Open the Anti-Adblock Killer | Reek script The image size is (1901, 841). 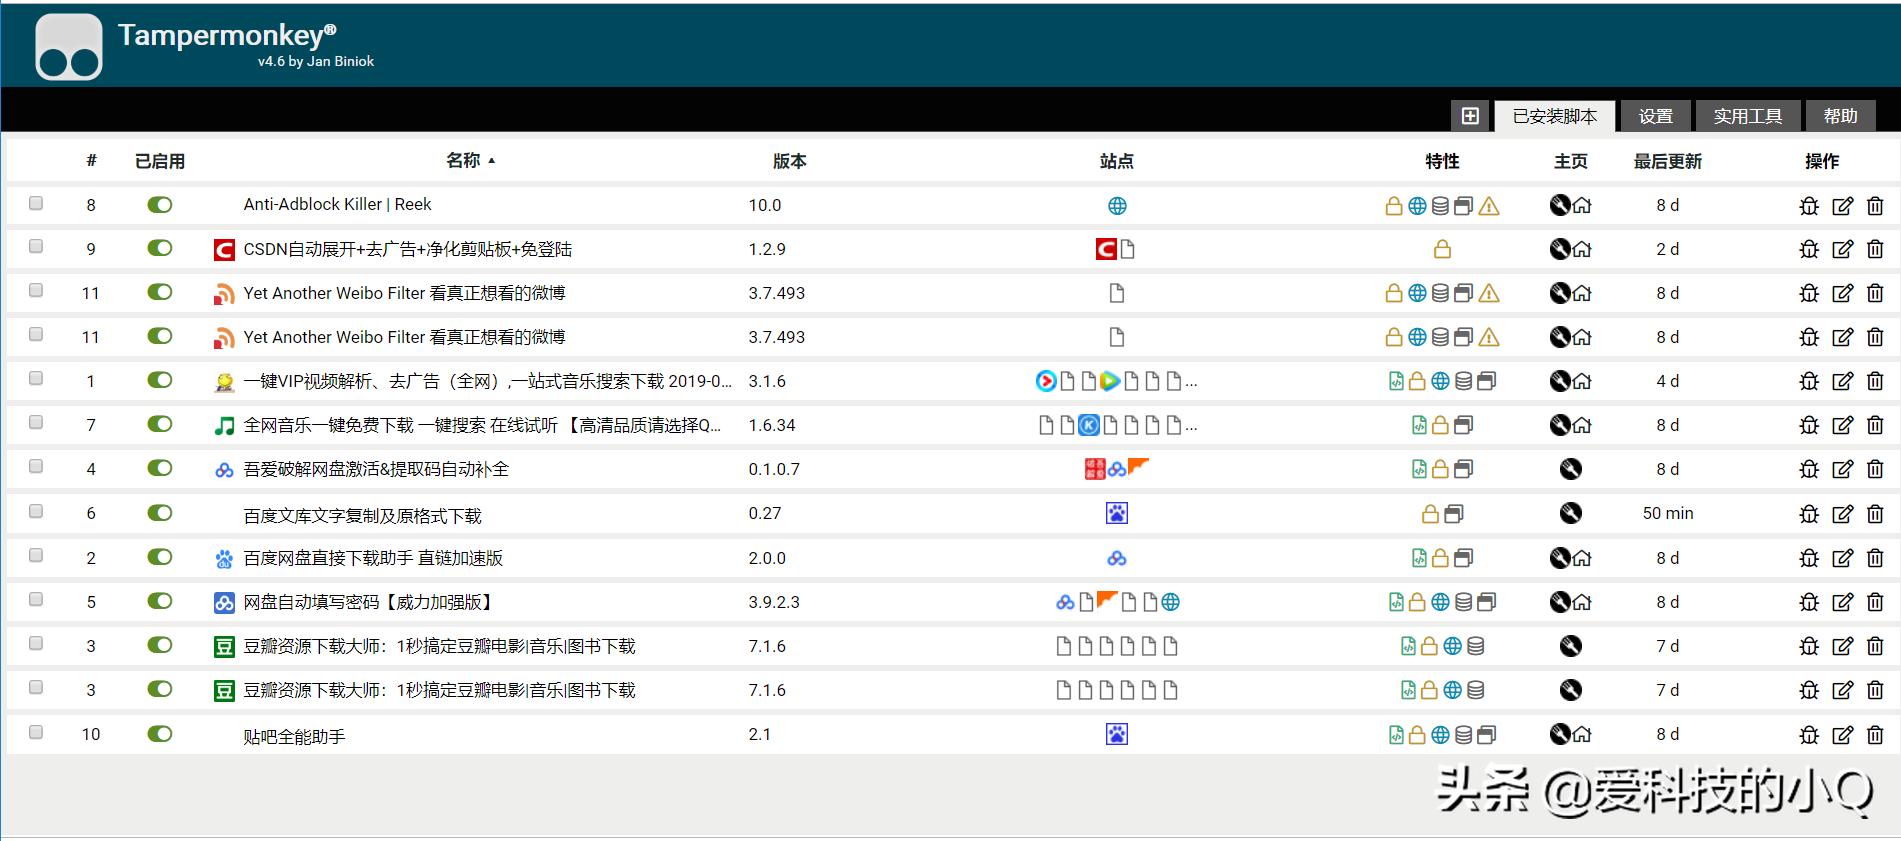(x=338, y=204)
